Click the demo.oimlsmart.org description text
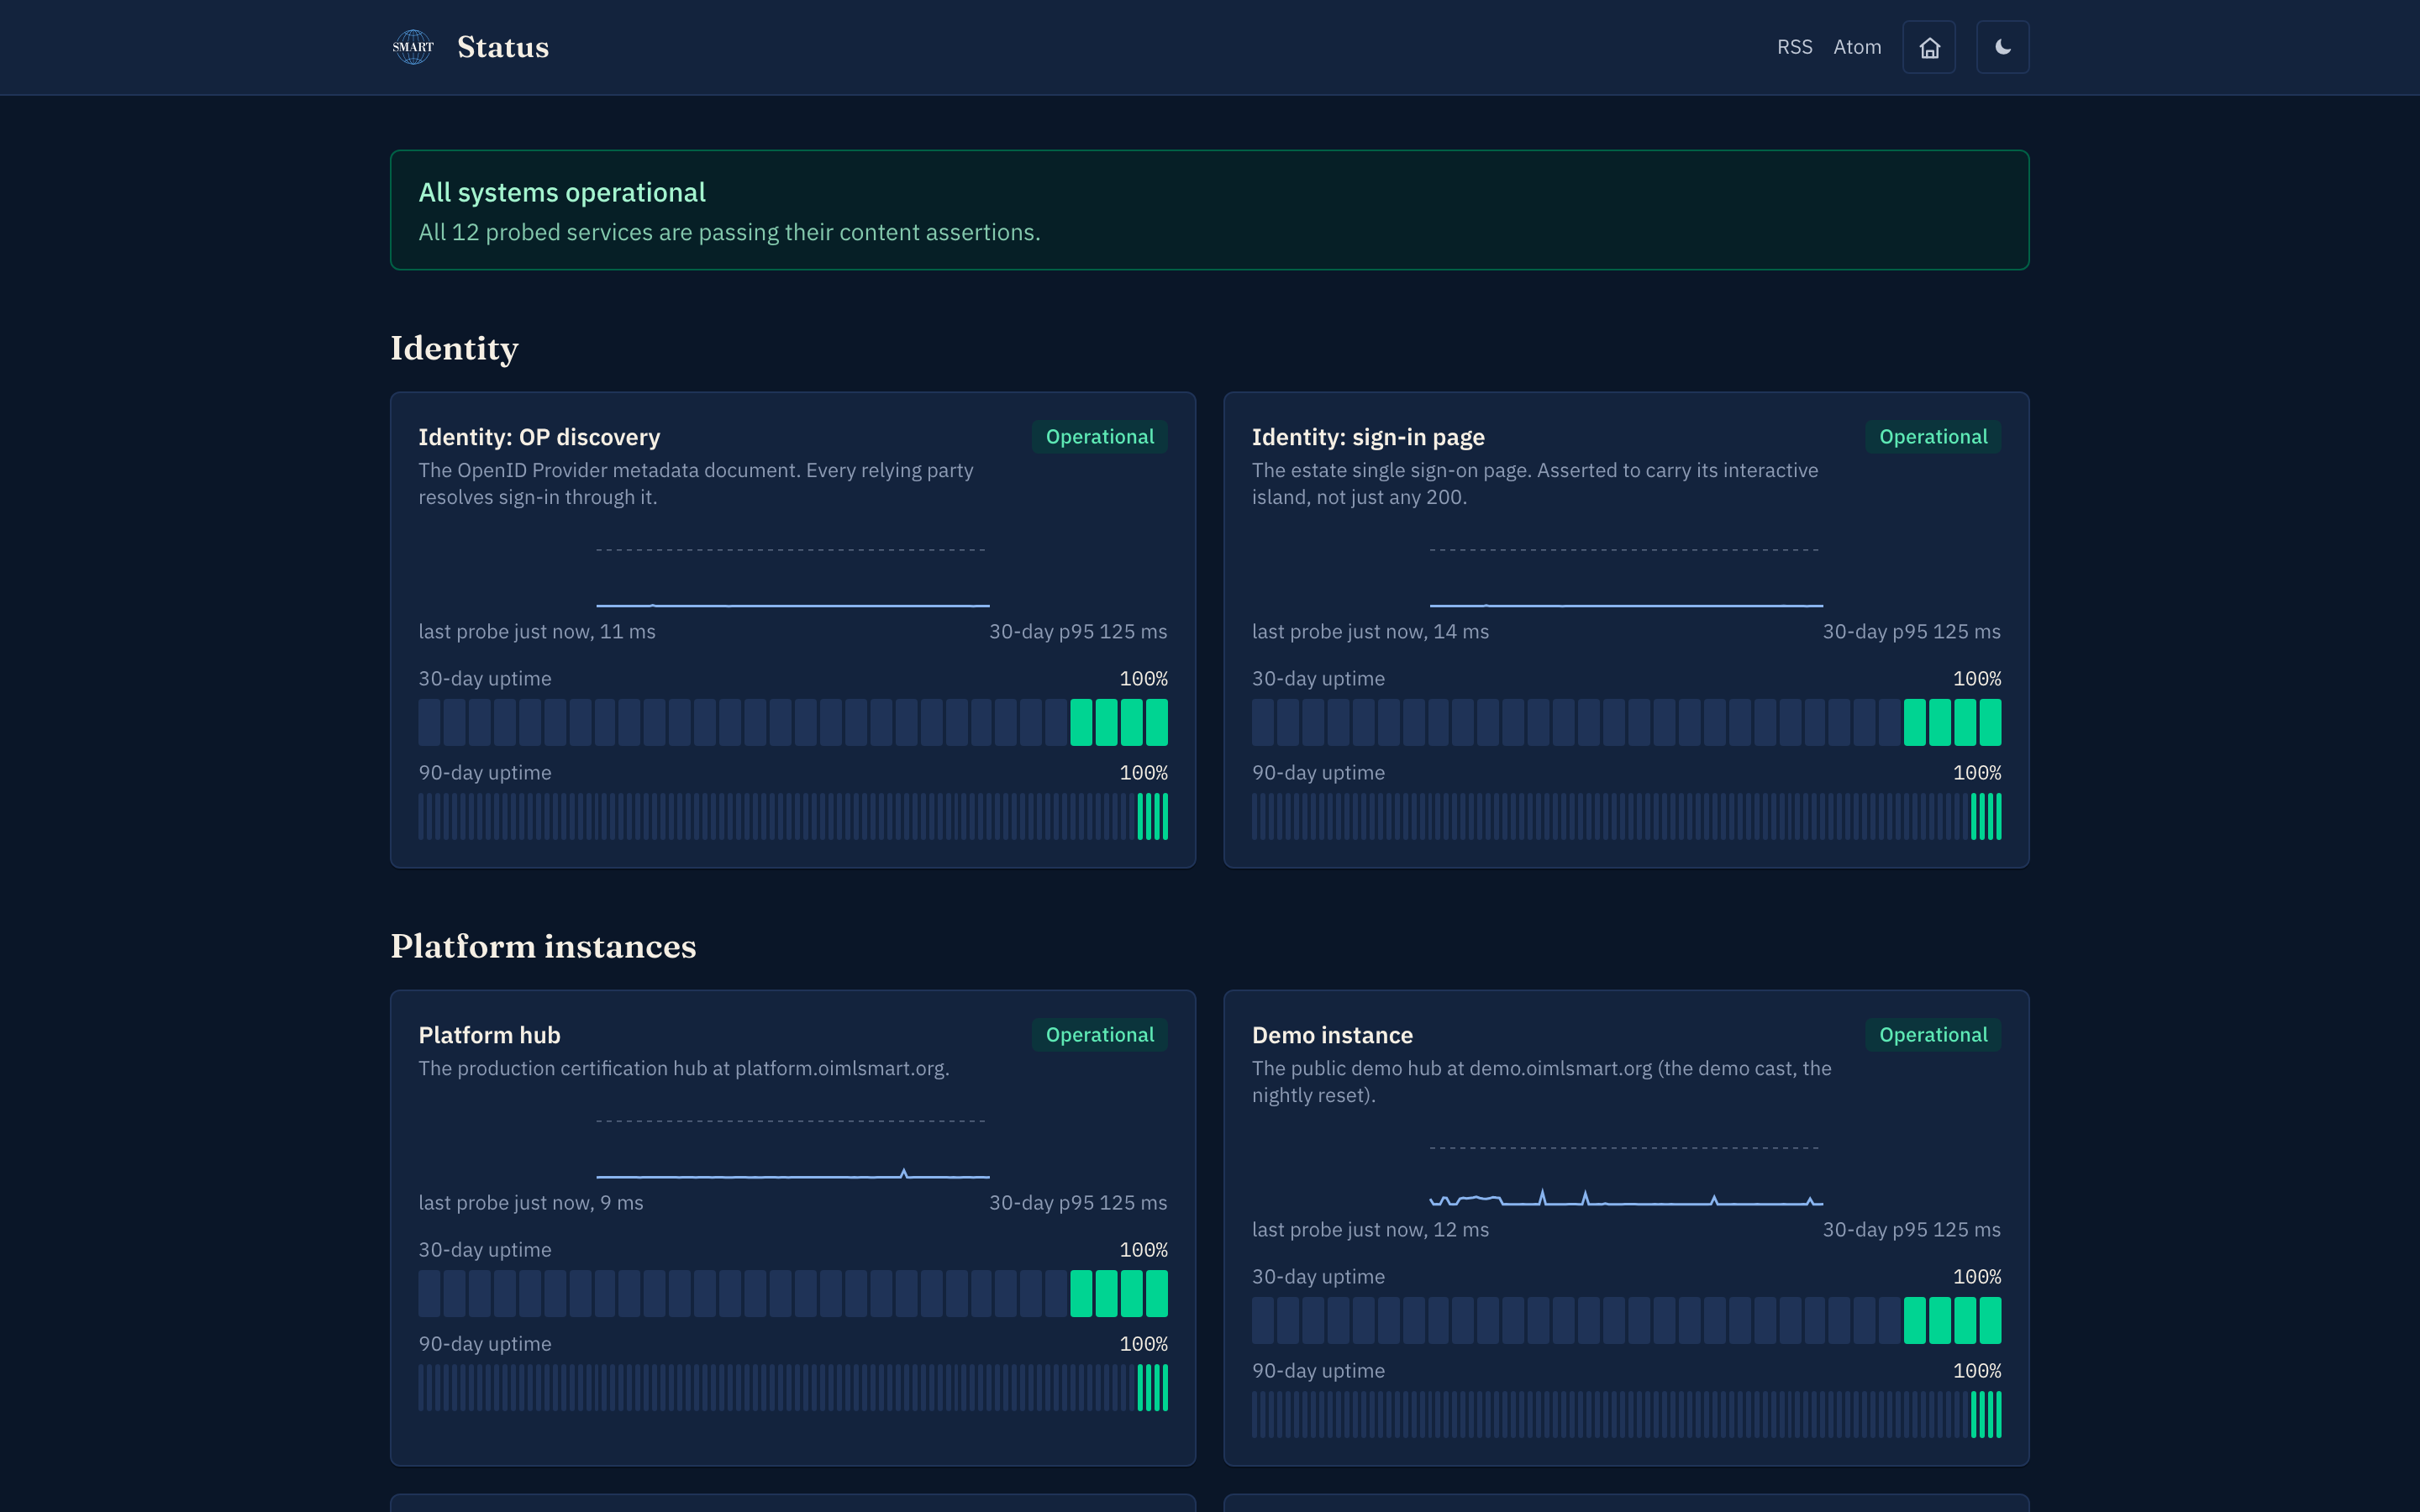 point(1542,1082)
